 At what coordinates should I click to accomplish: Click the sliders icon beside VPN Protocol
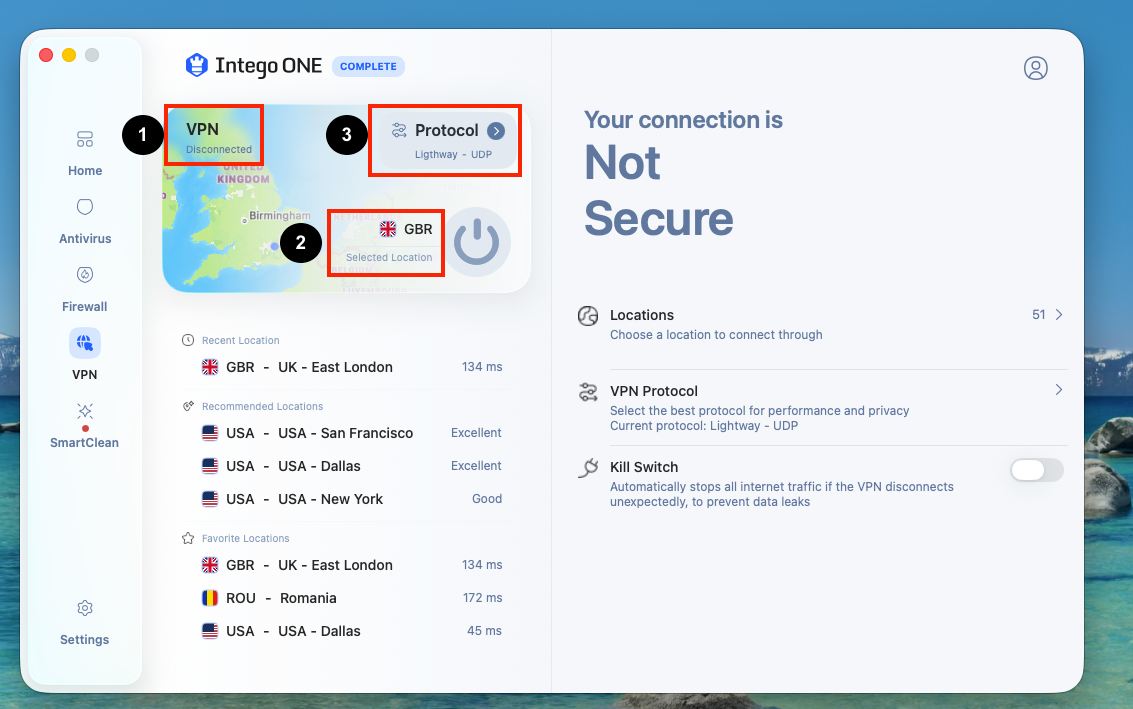pos(588,392)
